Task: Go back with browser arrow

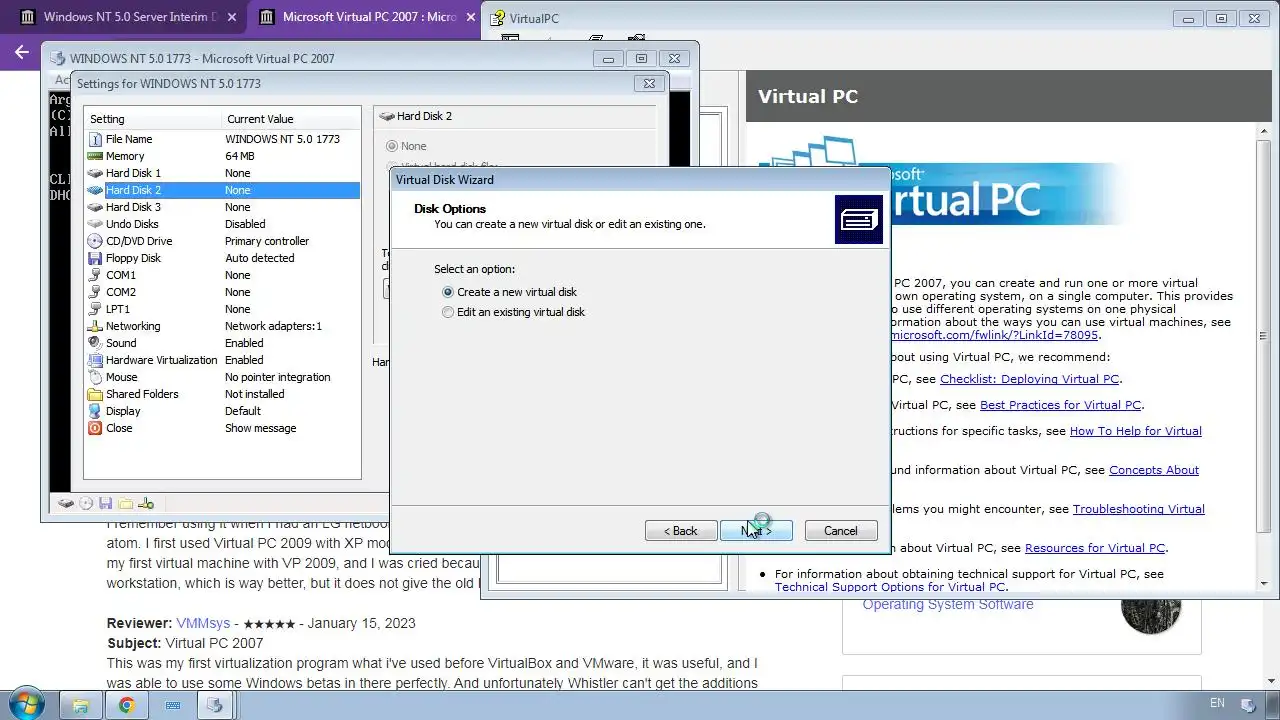Action: click(x=22, y=52)
